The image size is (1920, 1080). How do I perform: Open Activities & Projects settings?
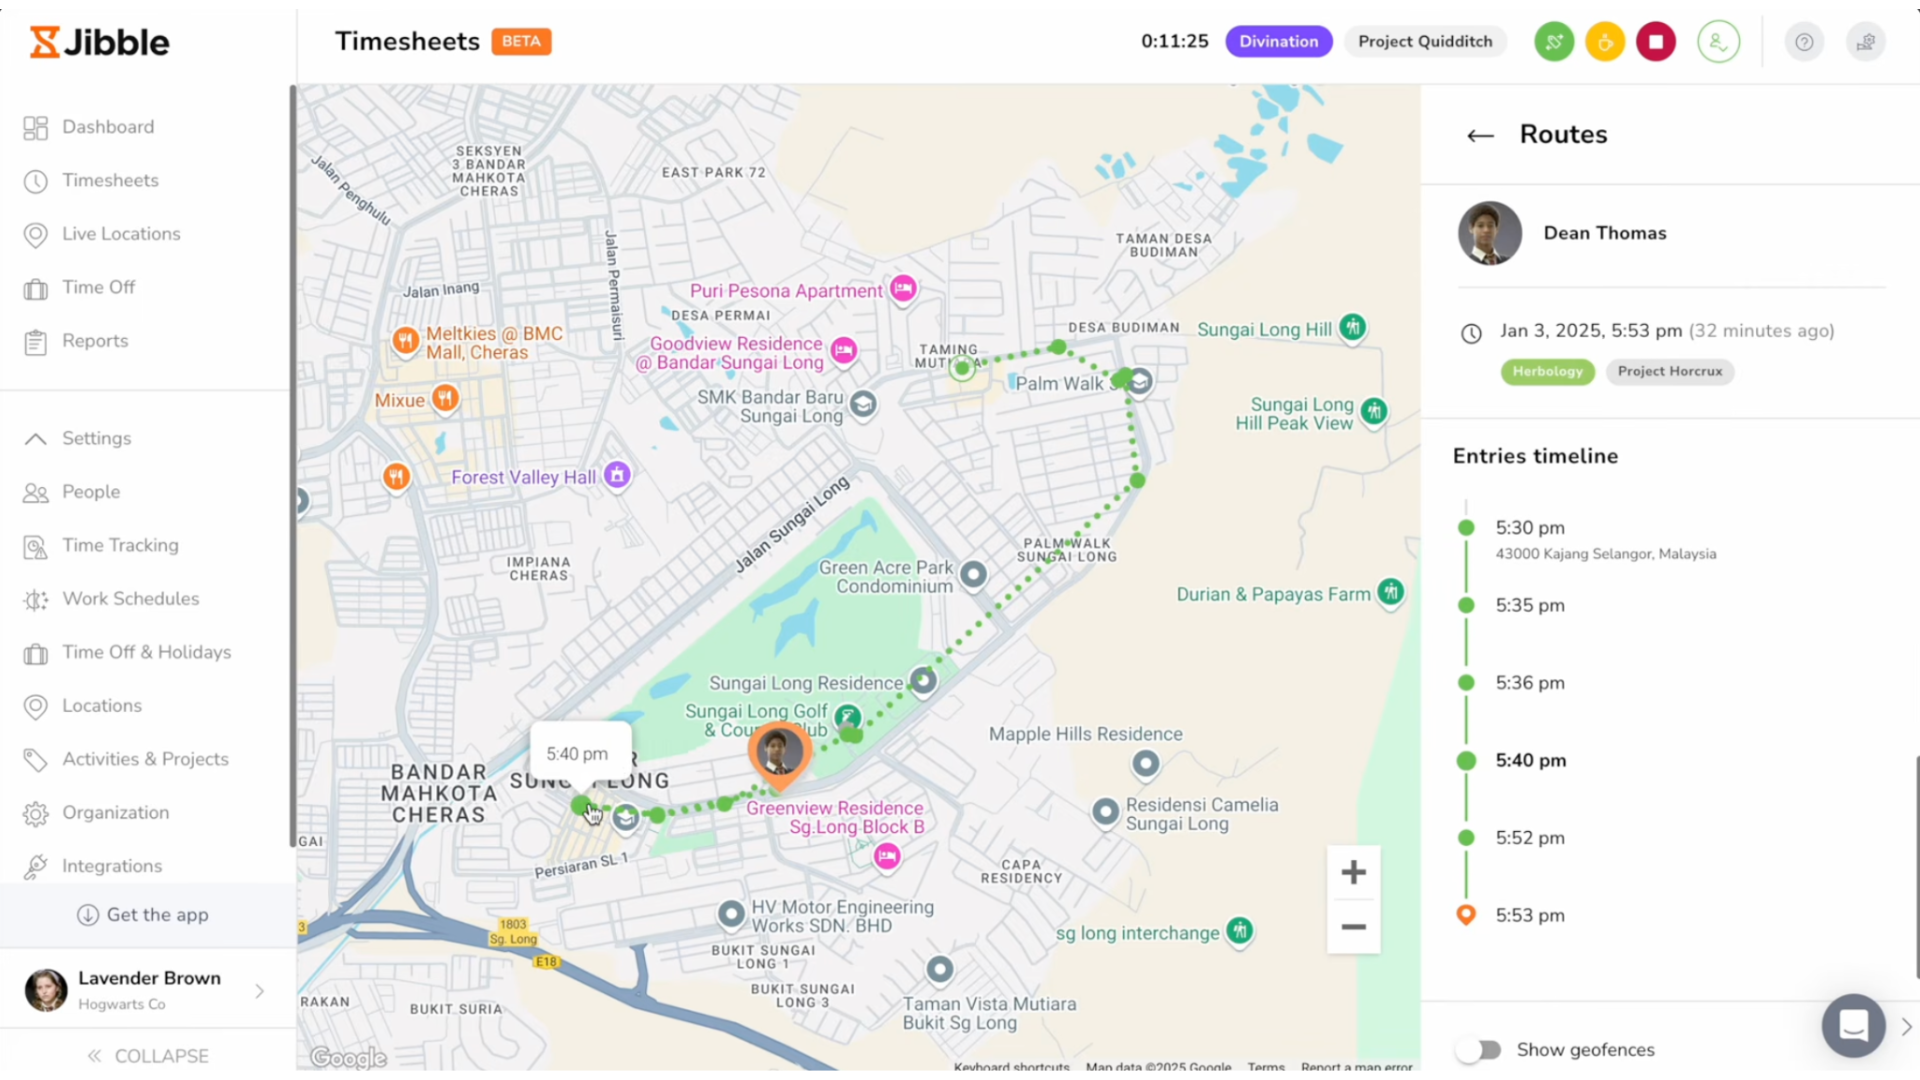coord(145,759)
